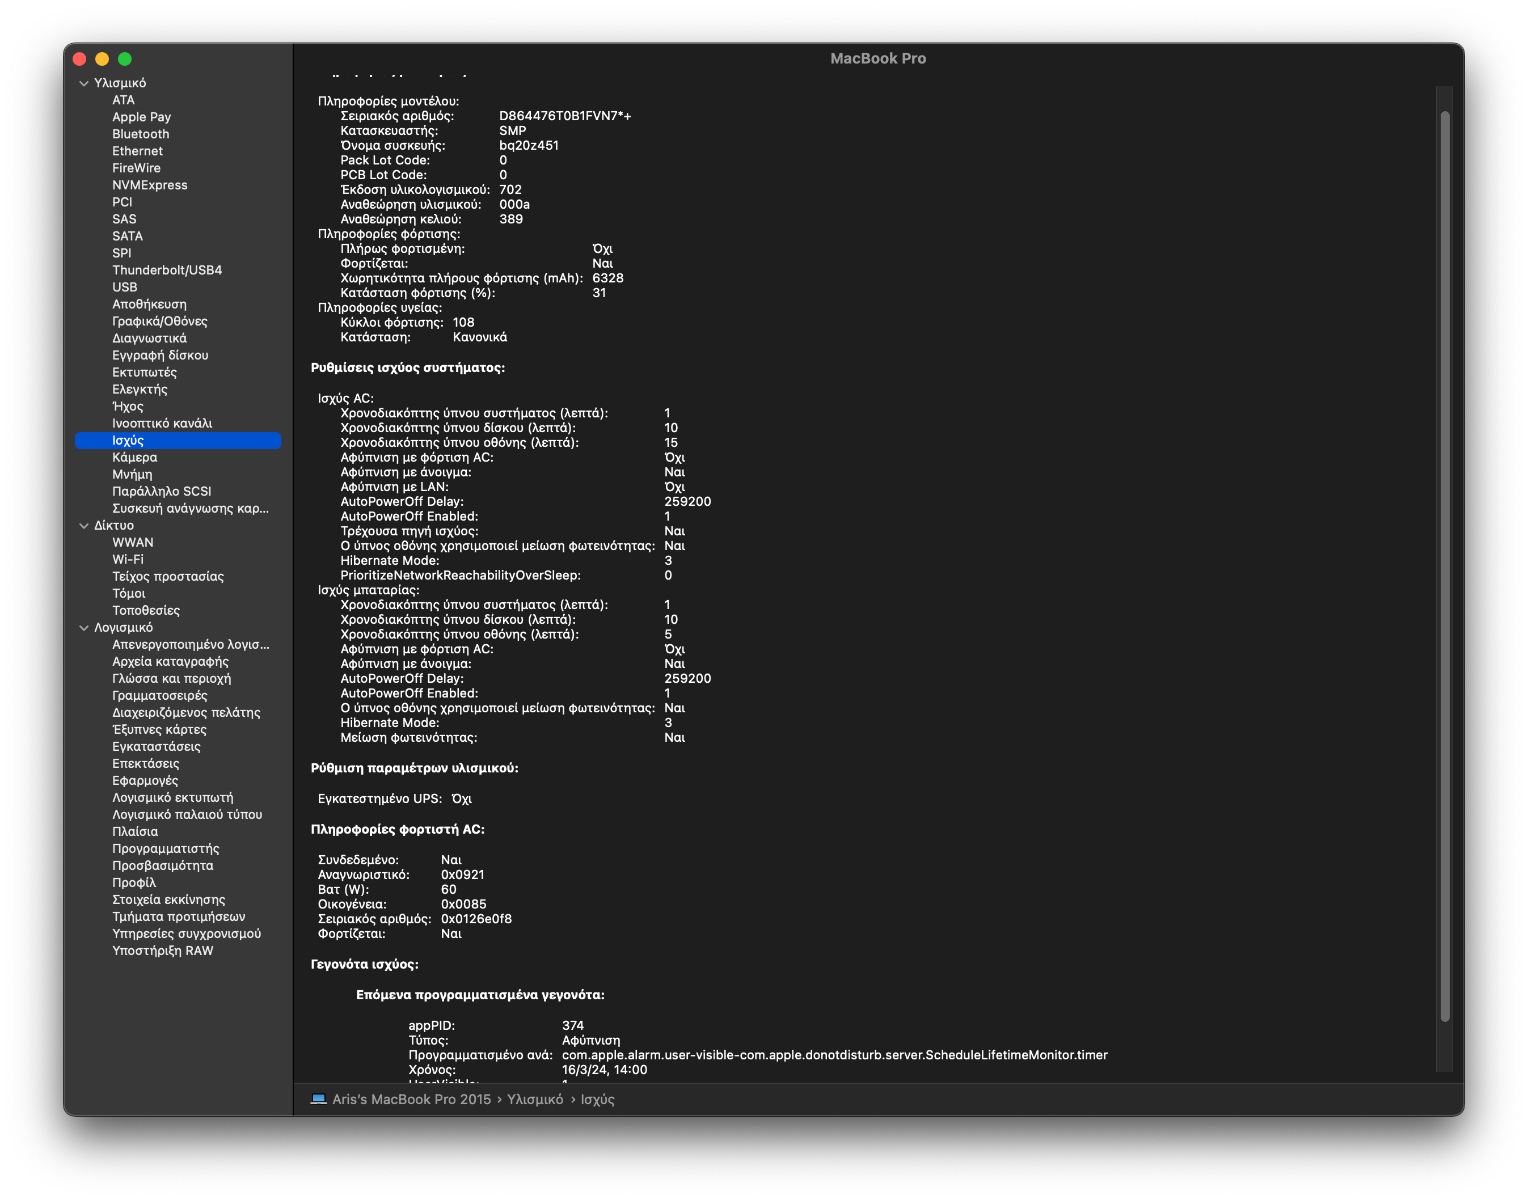Open the Bluetooth hardware entry
The height and width of the screenshot is (1200, 1528).
point(140,134)
